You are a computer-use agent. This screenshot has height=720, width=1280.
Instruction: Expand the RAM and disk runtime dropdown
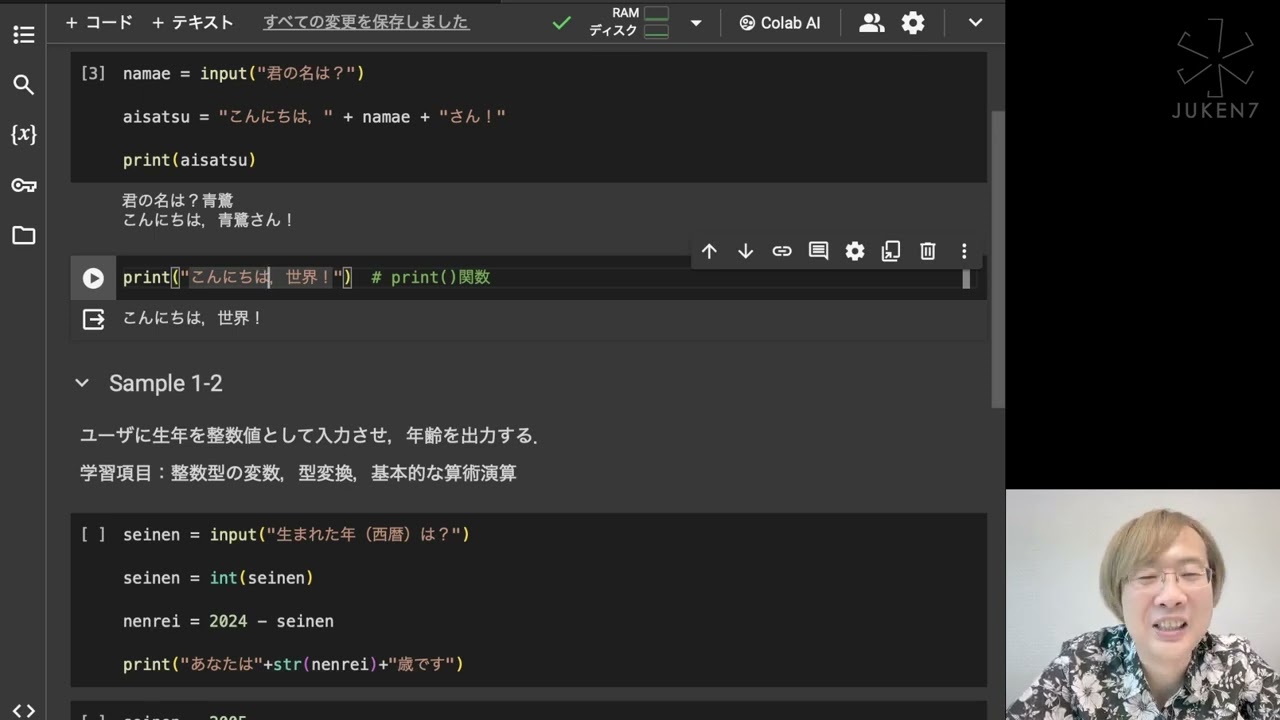point(696,23)
